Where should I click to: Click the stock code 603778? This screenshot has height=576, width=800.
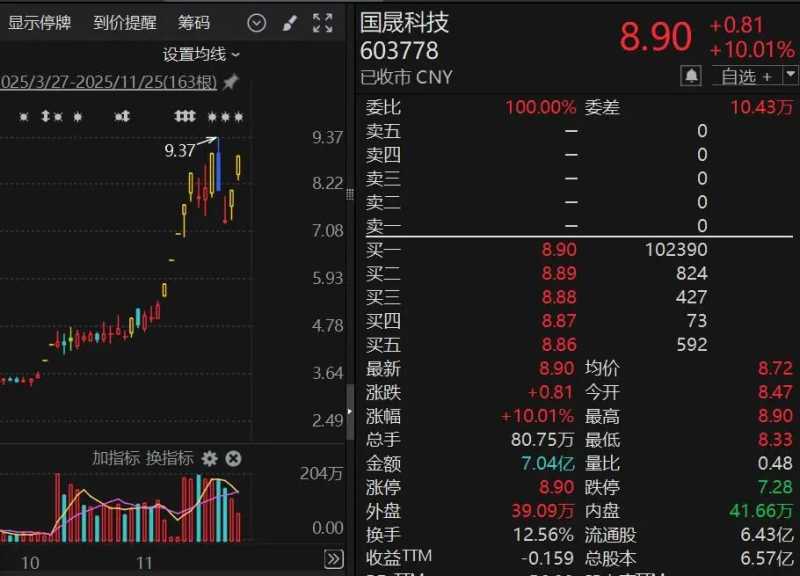pyautogui.click(x=399, y=51)
